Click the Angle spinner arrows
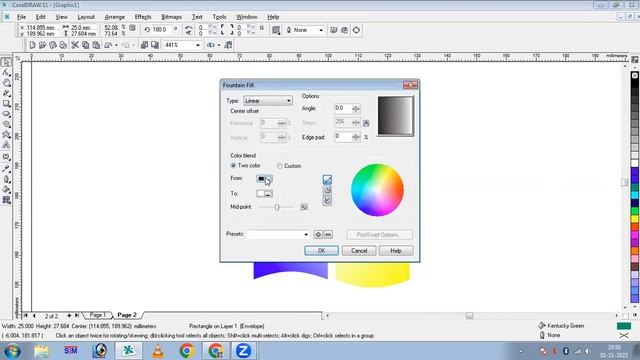640x360 pixels. (x=356, y=109)
